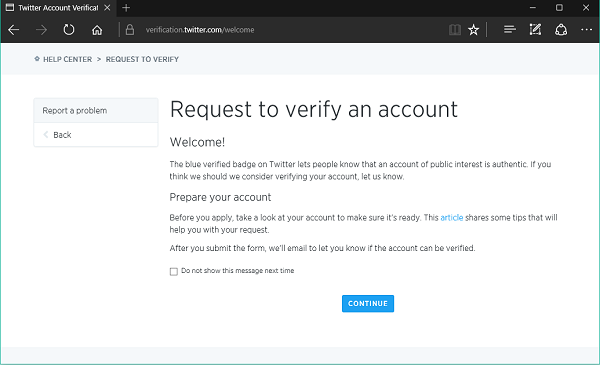
Task: Go back with the browser back arrow
Action: click(x=14, y=30)
